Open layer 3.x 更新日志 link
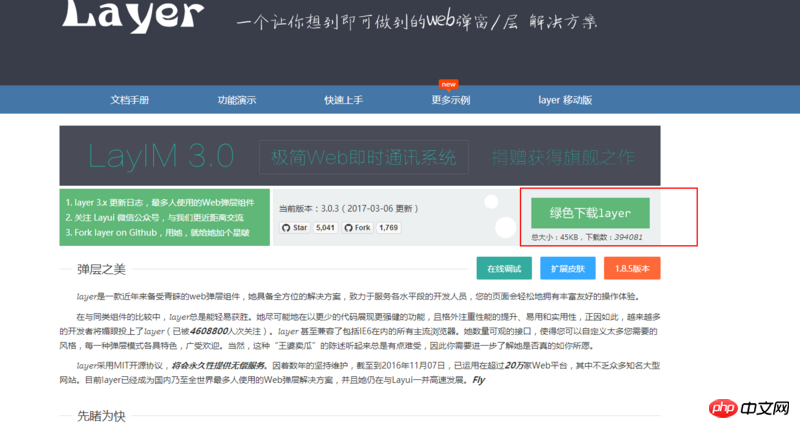Image resolution: width=800 pixels, height=428 pixels. pyautogui.click(x=160, y=203)
